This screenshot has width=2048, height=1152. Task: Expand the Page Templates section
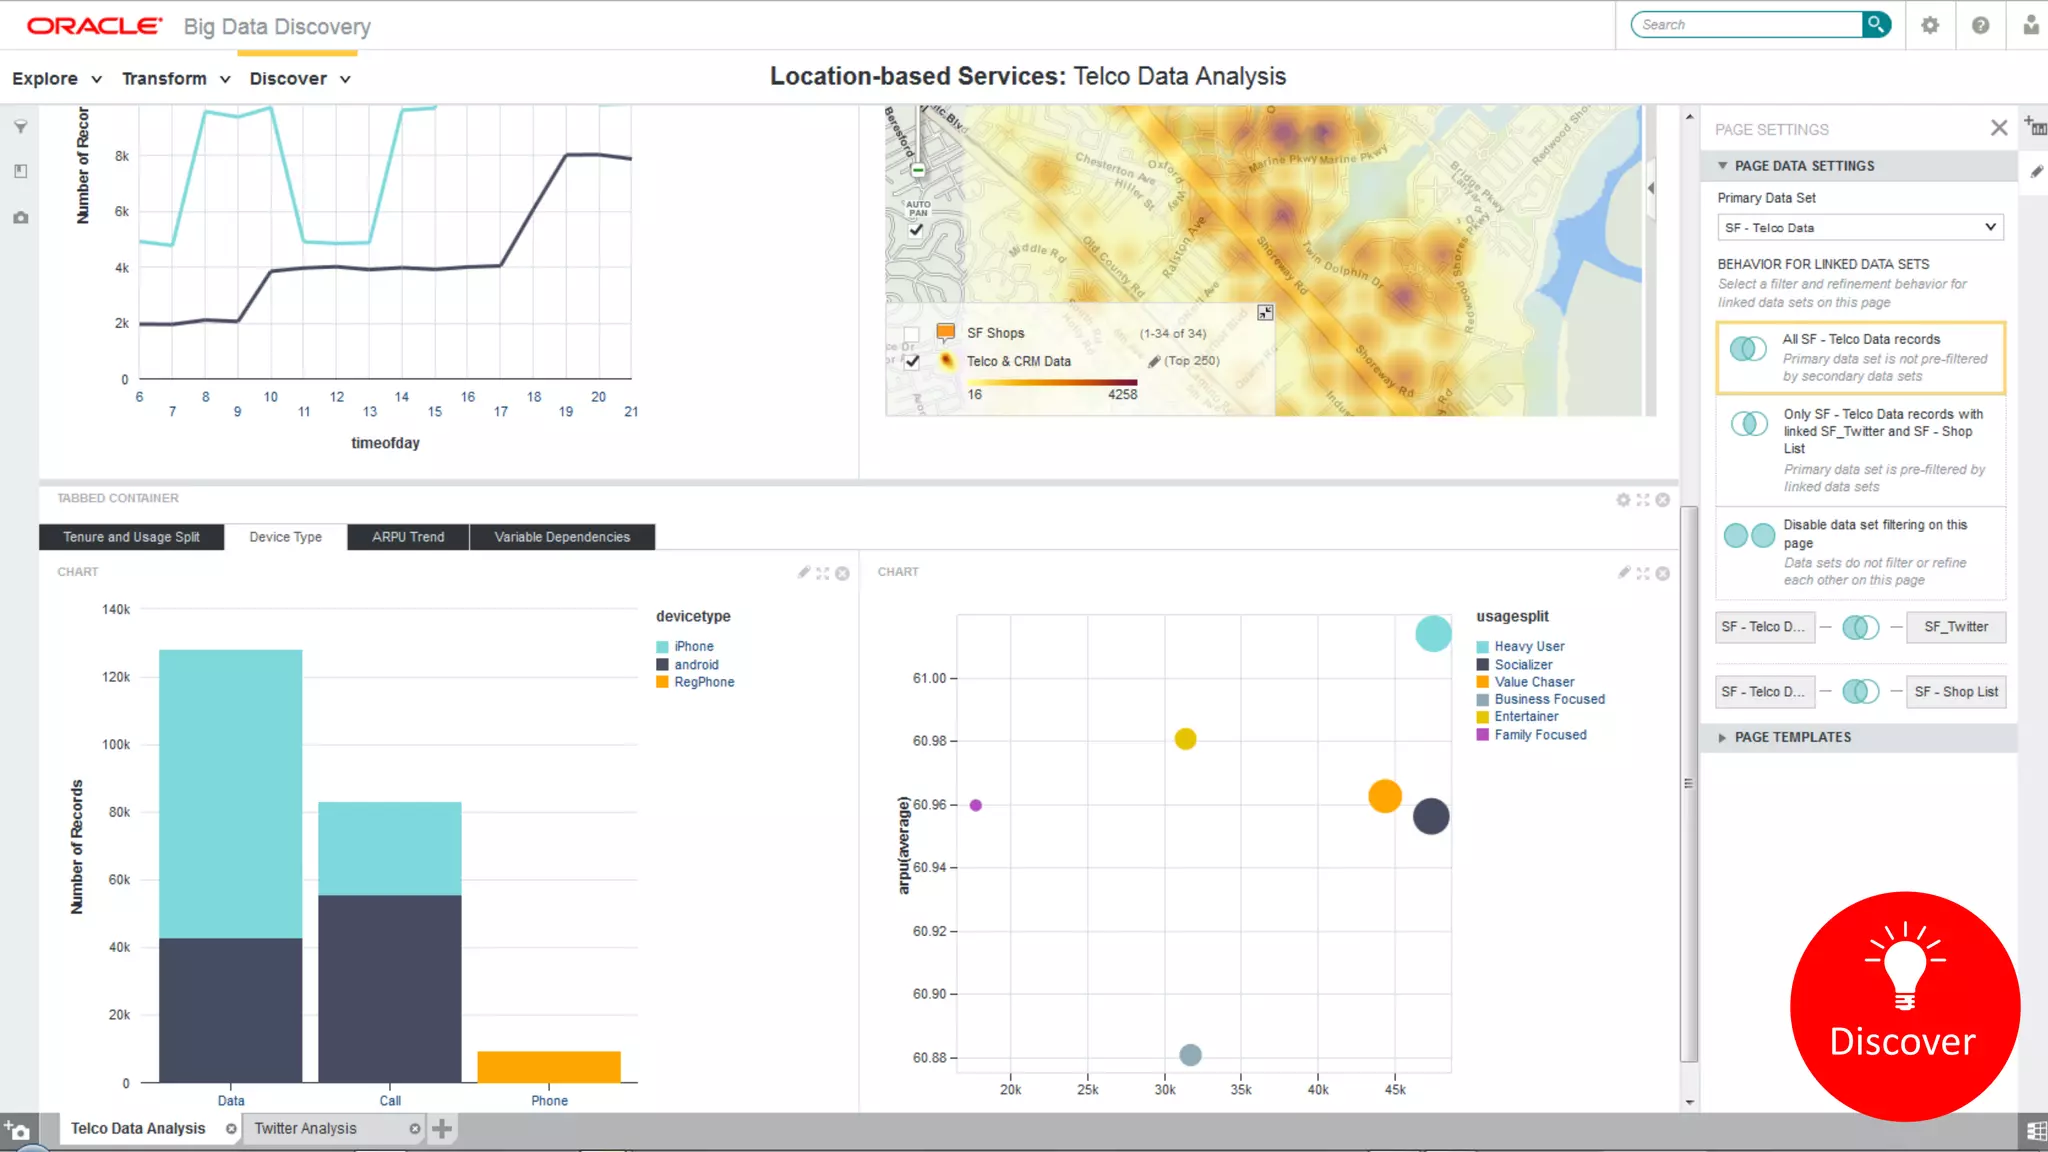(1792, 738)
